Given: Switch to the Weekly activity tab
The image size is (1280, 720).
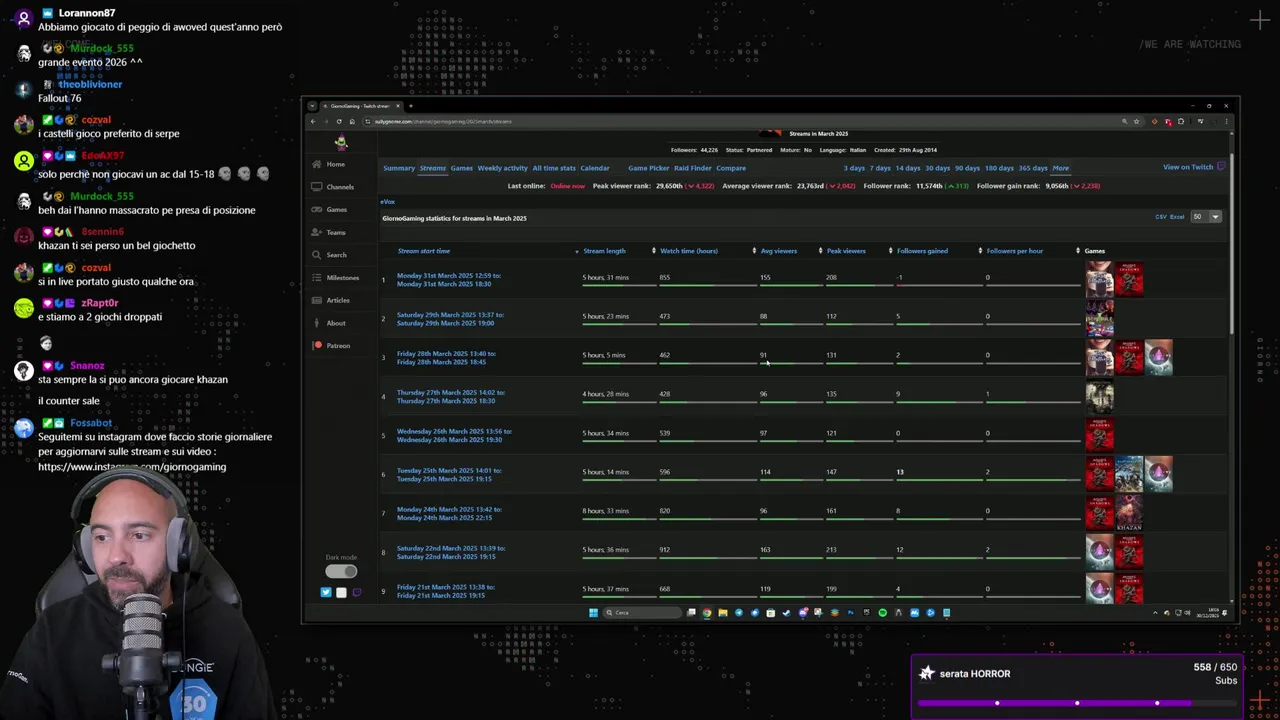Looking at the screenshot, I should (502, 168).
